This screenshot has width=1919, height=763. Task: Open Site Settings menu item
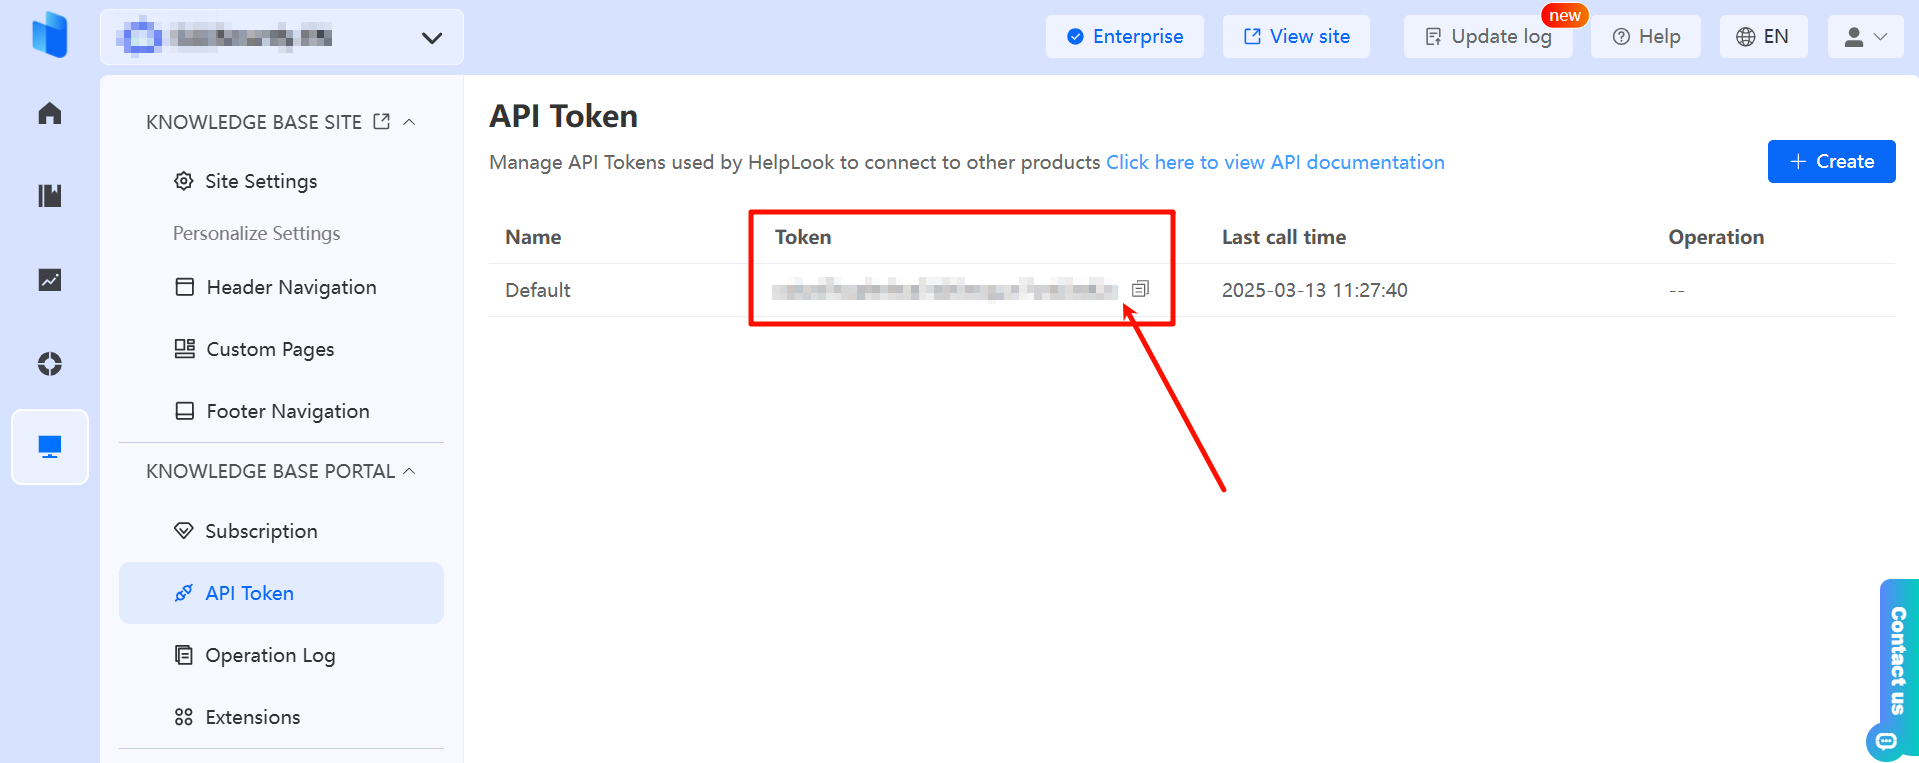point(260,181)
